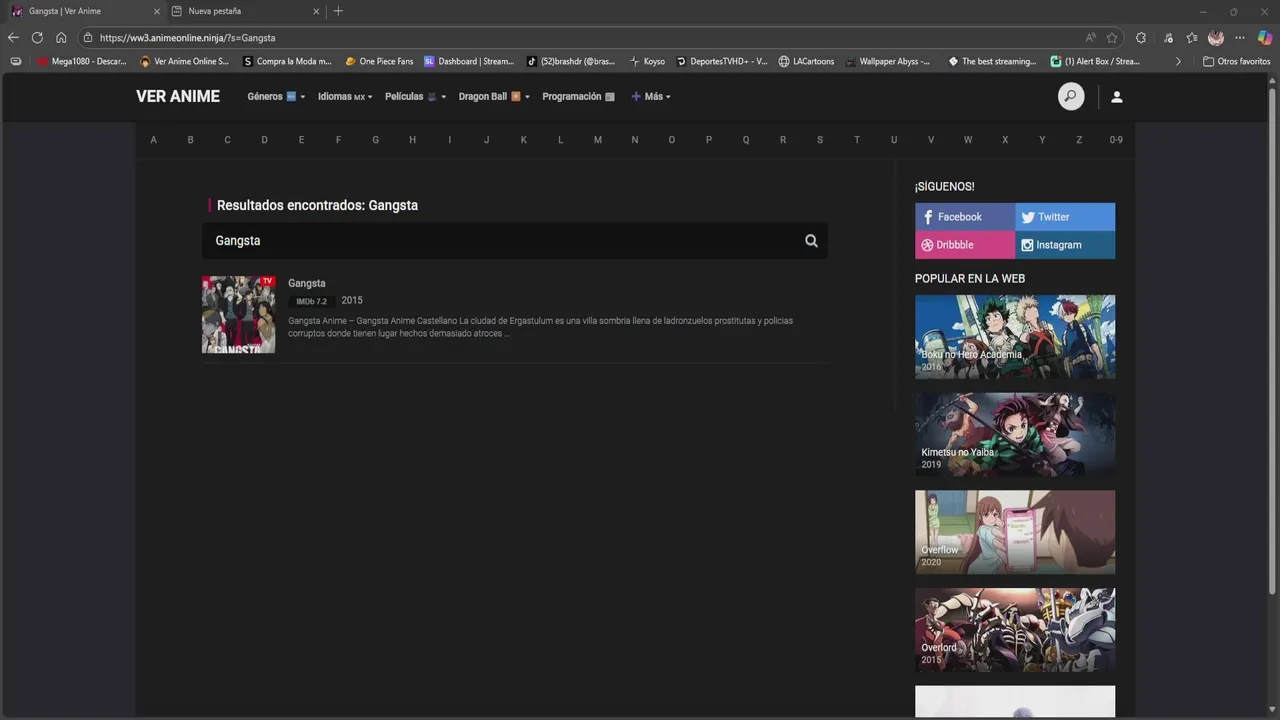The width and height of the screenshot is (1280, 720).
Task: Open the browser profile avatar
Action: (1216, 38)
